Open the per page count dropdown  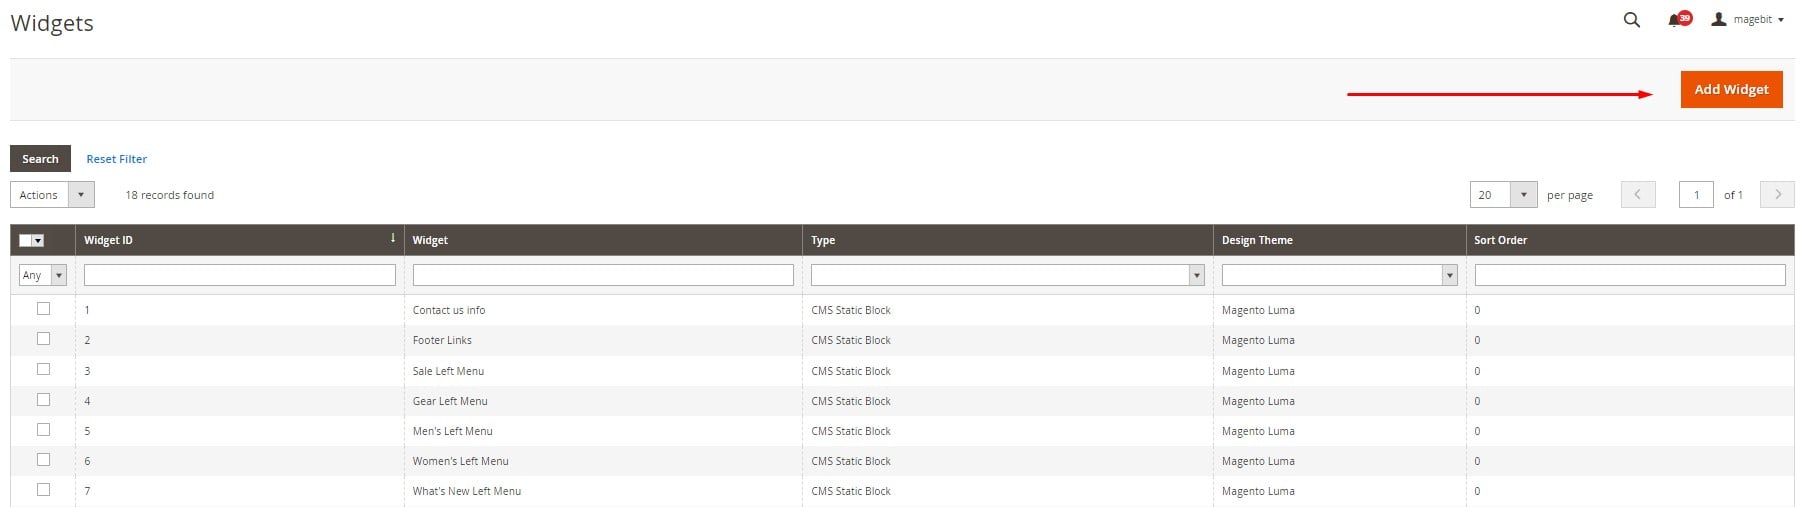point(1503,195)
